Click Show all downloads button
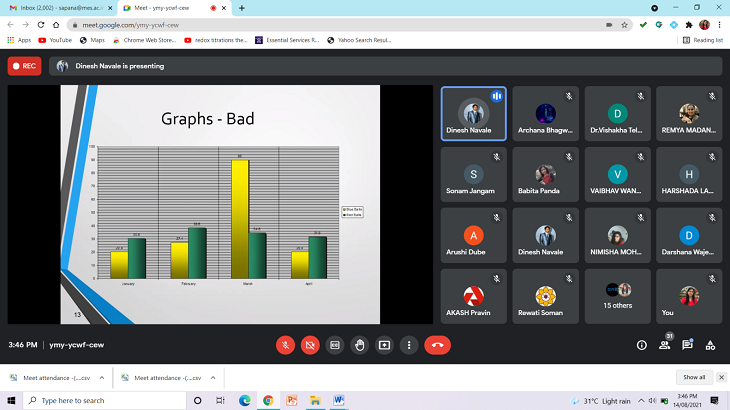Image resolution: width=730 pixels, height=410 pixels. click(694, 378)
